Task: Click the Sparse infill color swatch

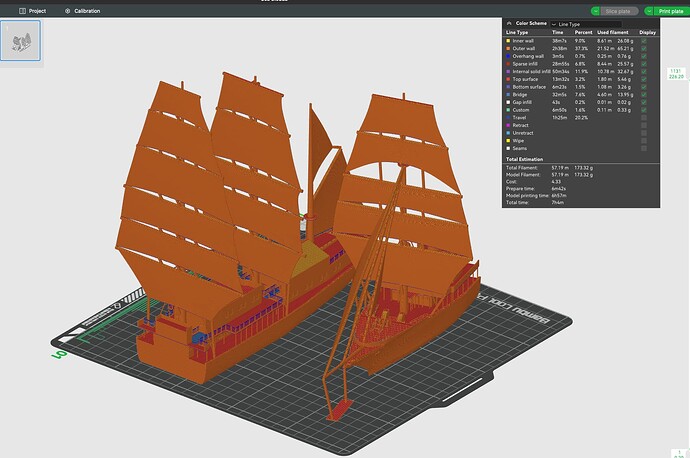Action: [508, 64]
